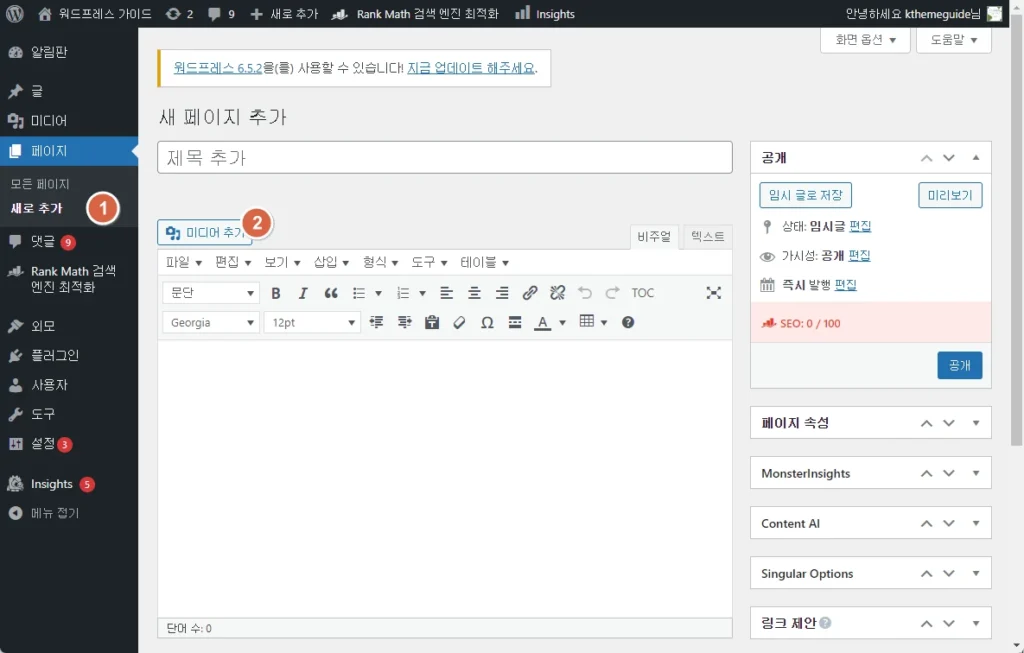Screen dimensions: 1024x653
Task: Insert special character omega icon
Action: pyautogui.click(x=487, y=322)
